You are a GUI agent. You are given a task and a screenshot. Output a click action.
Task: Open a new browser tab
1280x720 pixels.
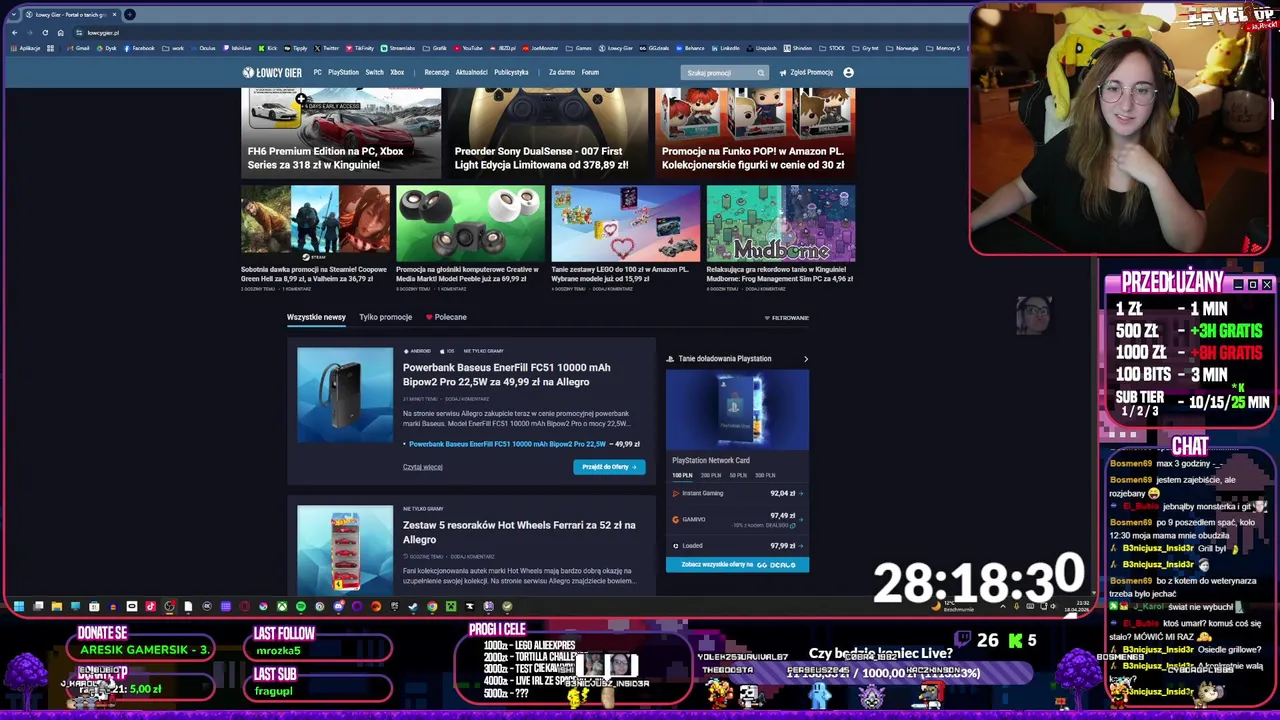tap(130, 14)
